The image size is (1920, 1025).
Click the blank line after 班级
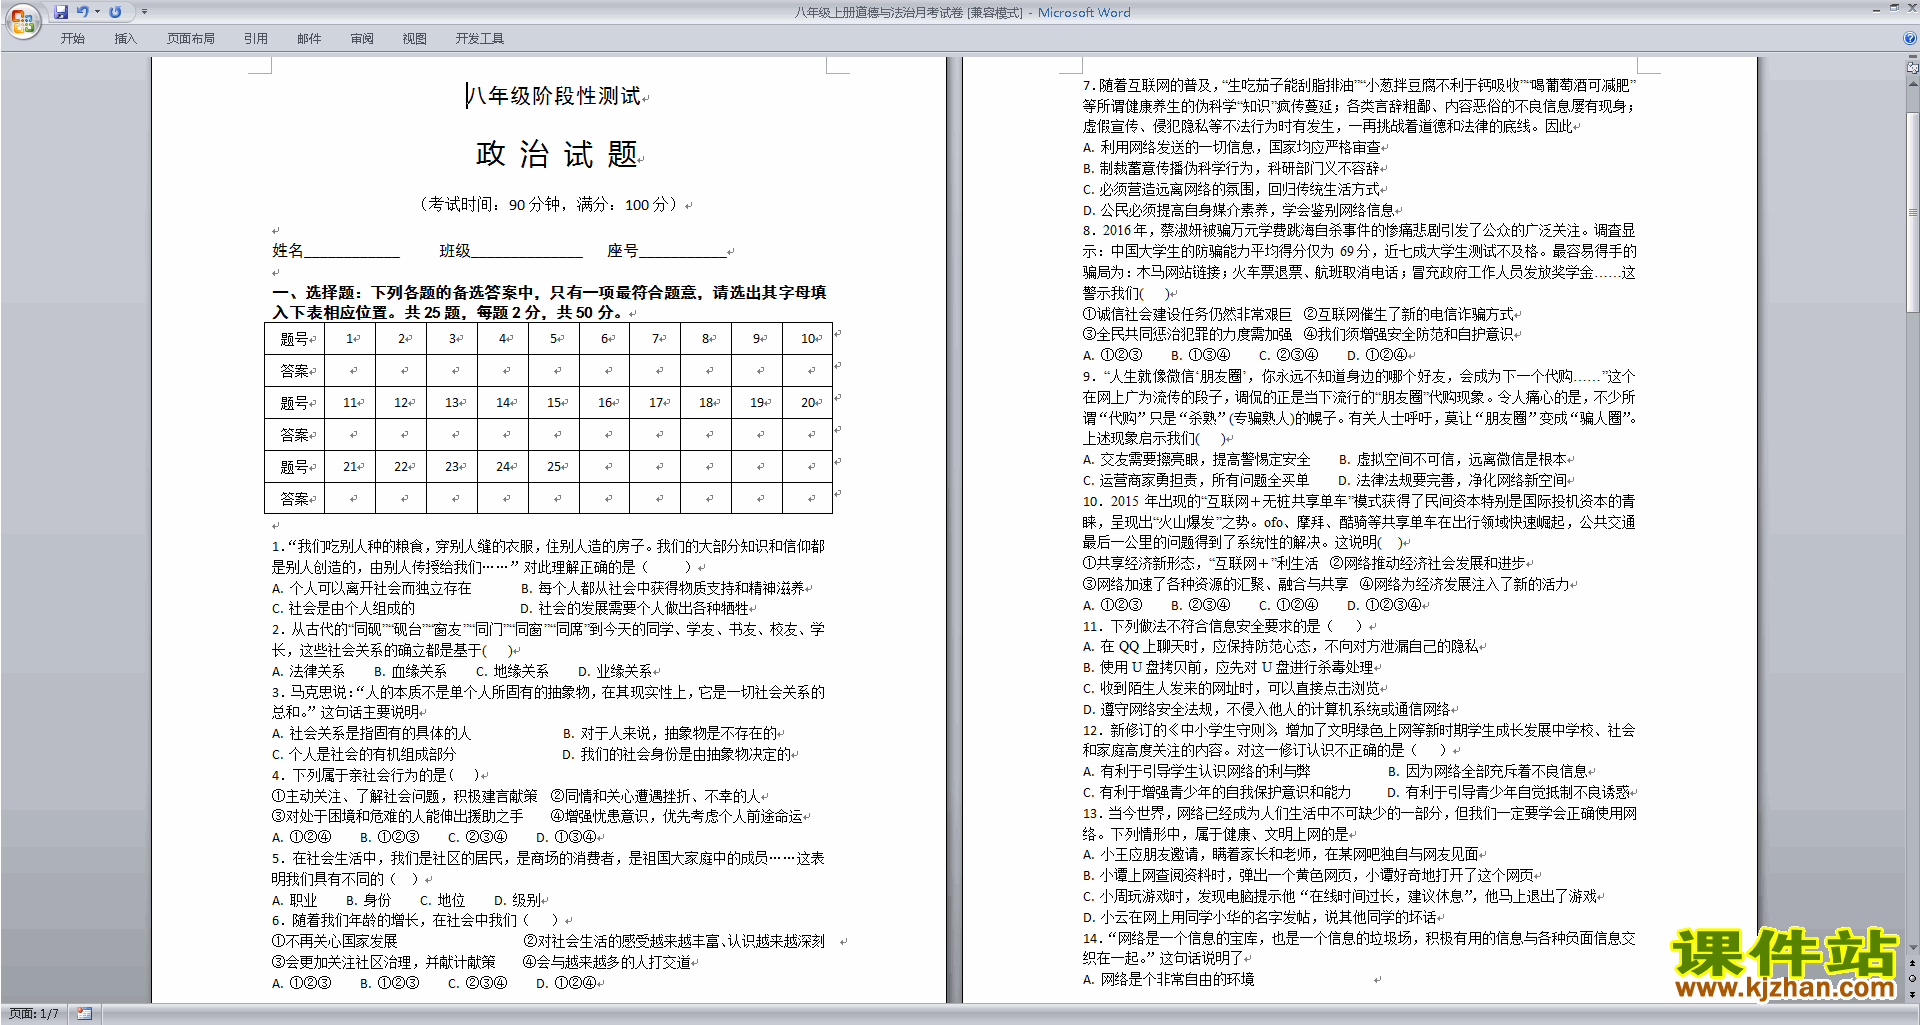click(x=527, y=251)
